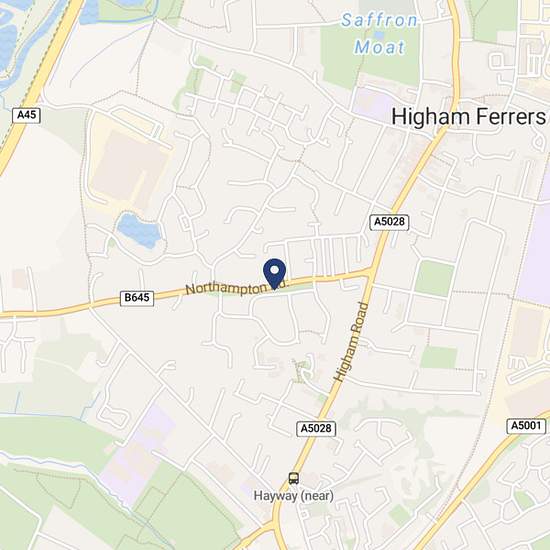Click the blue pond west of the pin
The image size is (550, 550).
click(x=139, y=230)
